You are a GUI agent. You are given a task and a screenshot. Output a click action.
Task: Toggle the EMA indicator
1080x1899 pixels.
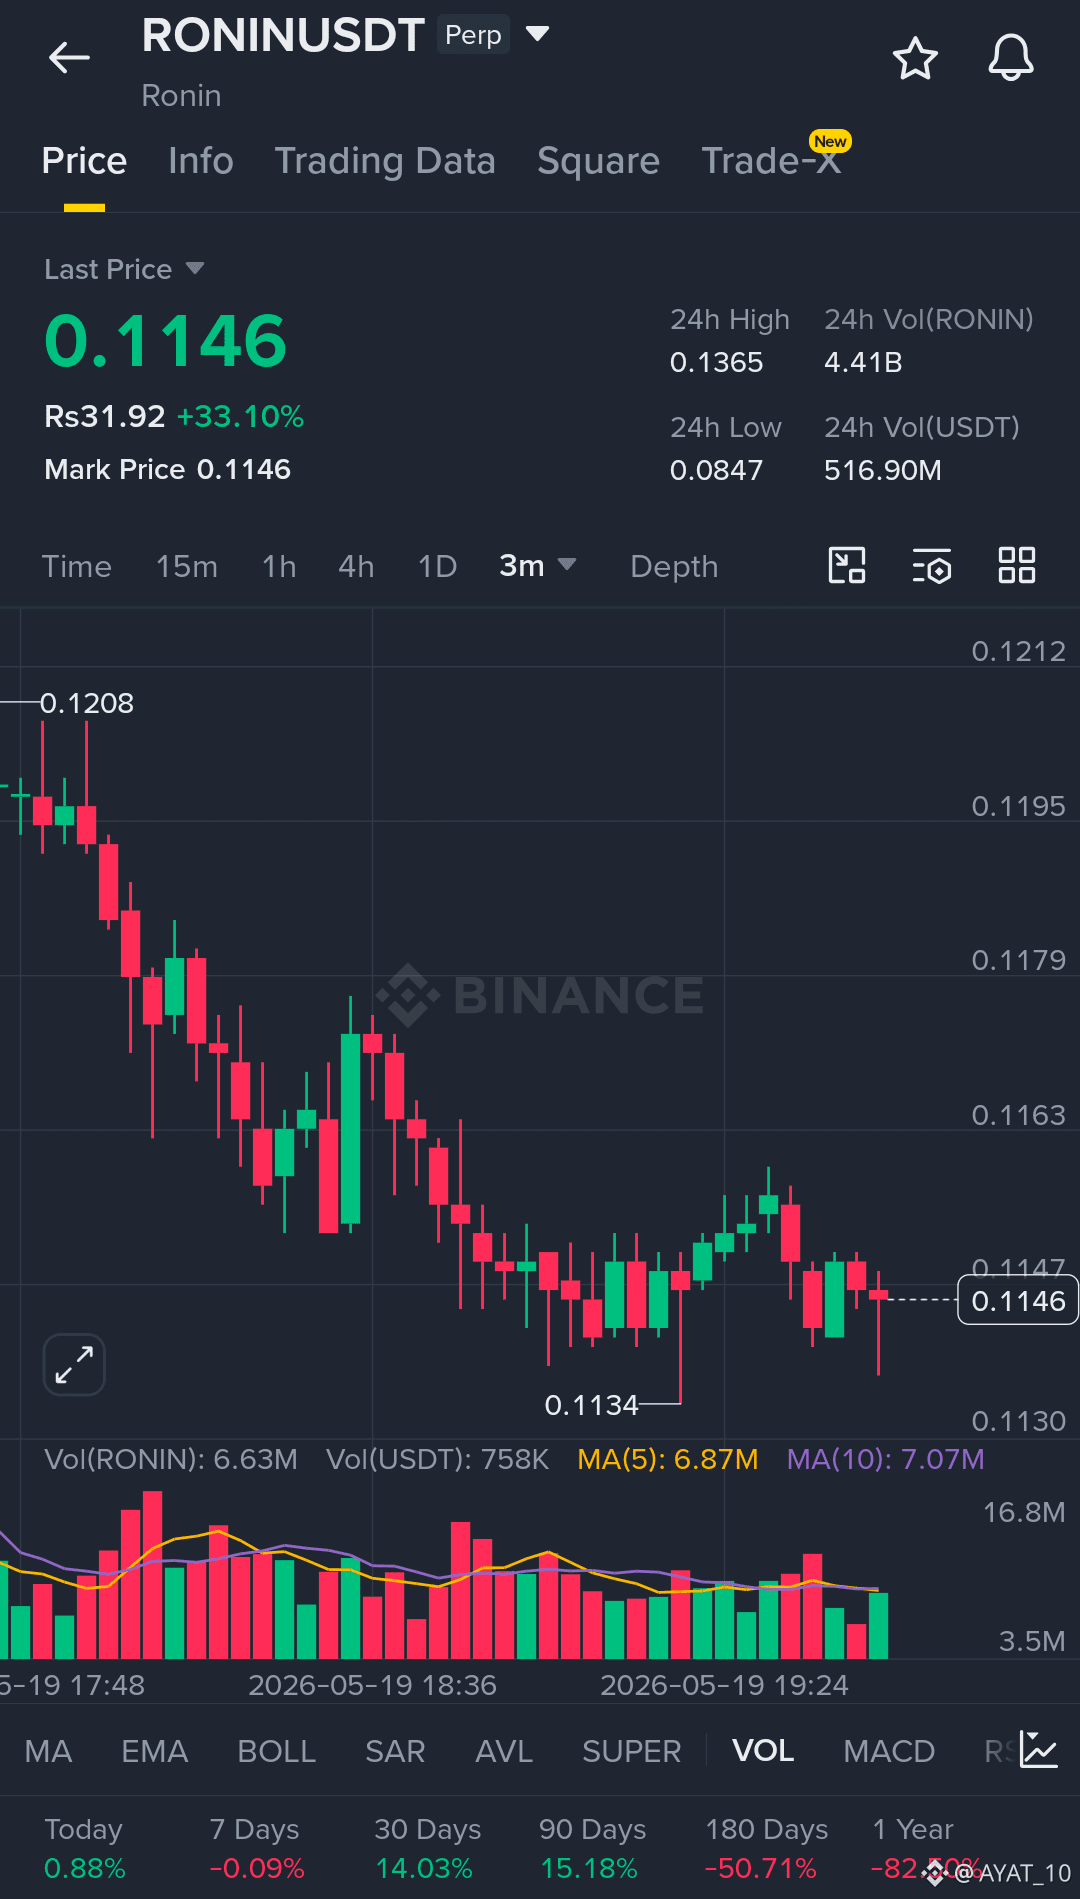(154, 1751)
